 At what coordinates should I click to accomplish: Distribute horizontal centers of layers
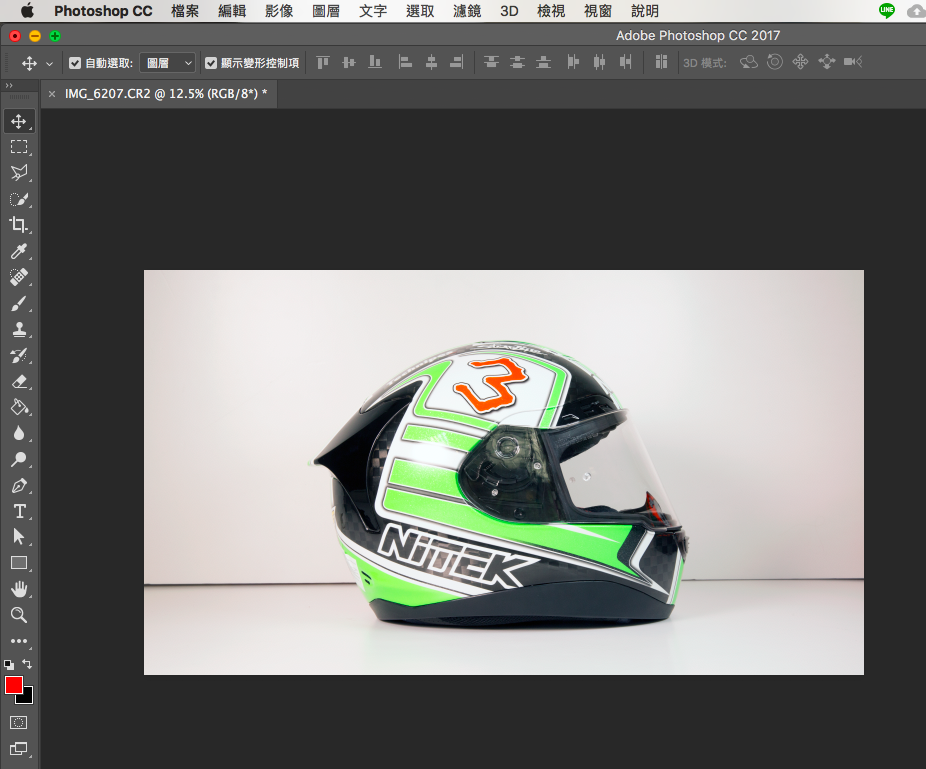599,62
